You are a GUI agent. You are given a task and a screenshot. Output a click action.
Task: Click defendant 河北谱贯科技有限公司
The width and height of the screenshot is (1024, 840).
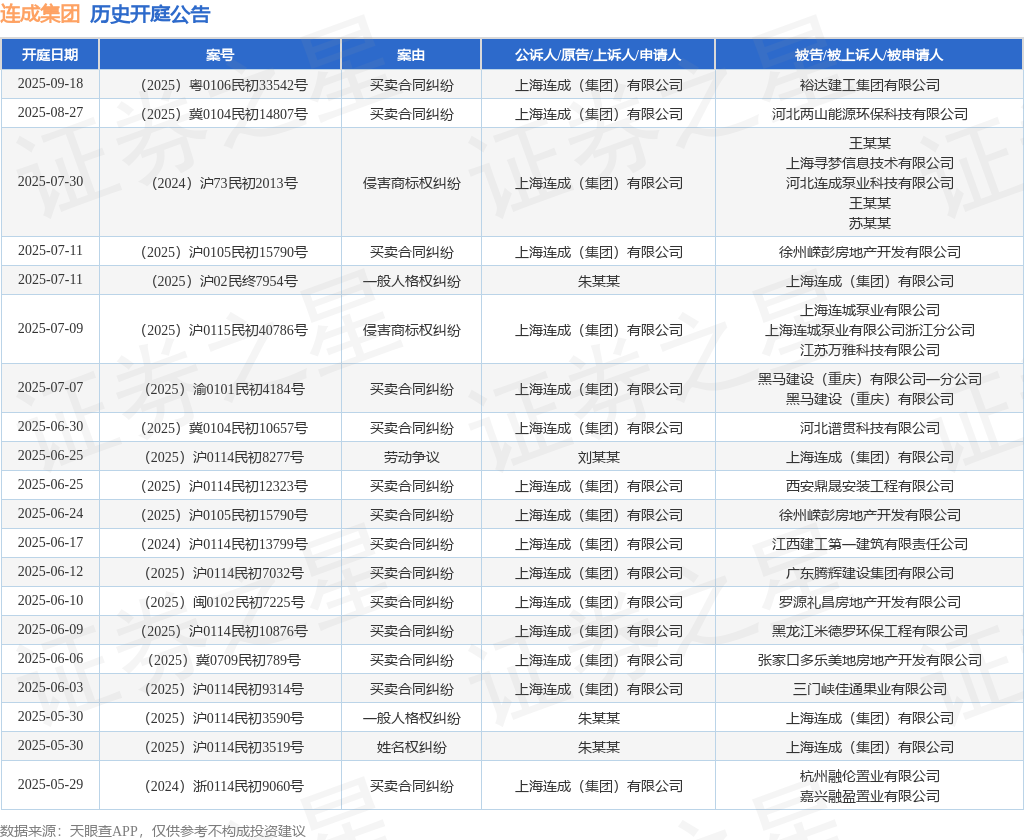[870, 428]
